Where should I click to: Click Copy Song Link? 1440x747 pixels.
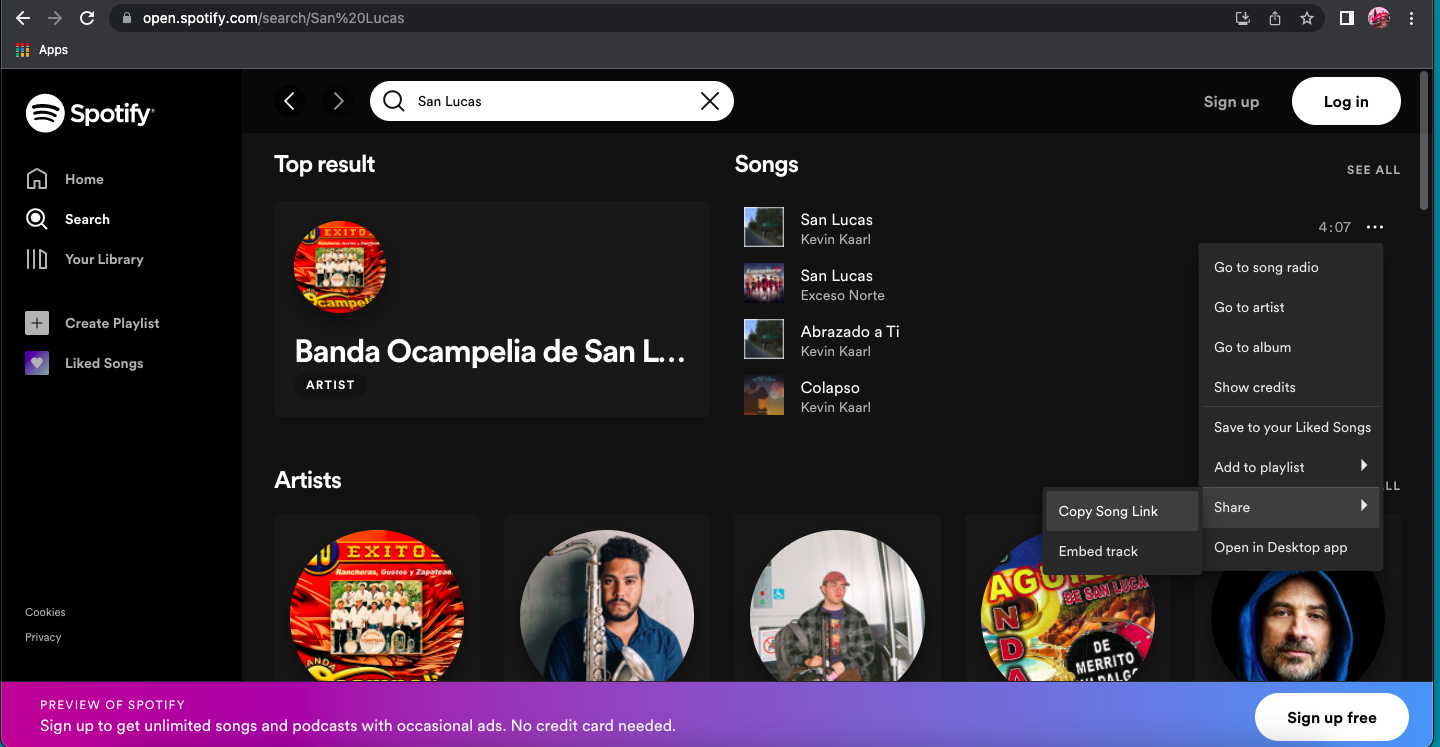[x=1121, y=511]
